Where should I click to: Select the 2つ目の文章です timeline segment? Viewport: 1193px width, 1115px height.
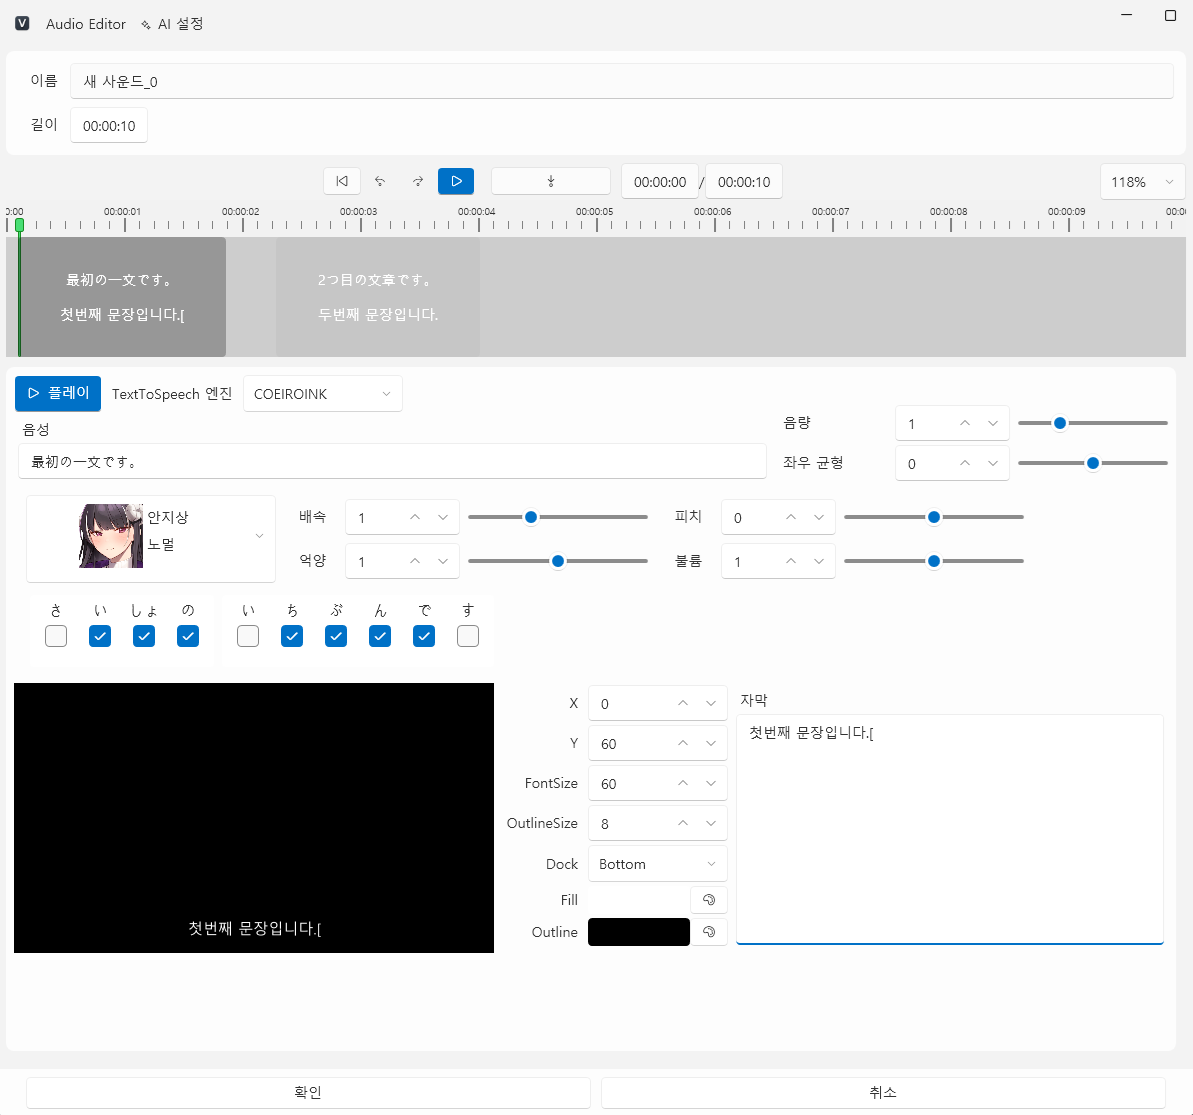point(377,296)
